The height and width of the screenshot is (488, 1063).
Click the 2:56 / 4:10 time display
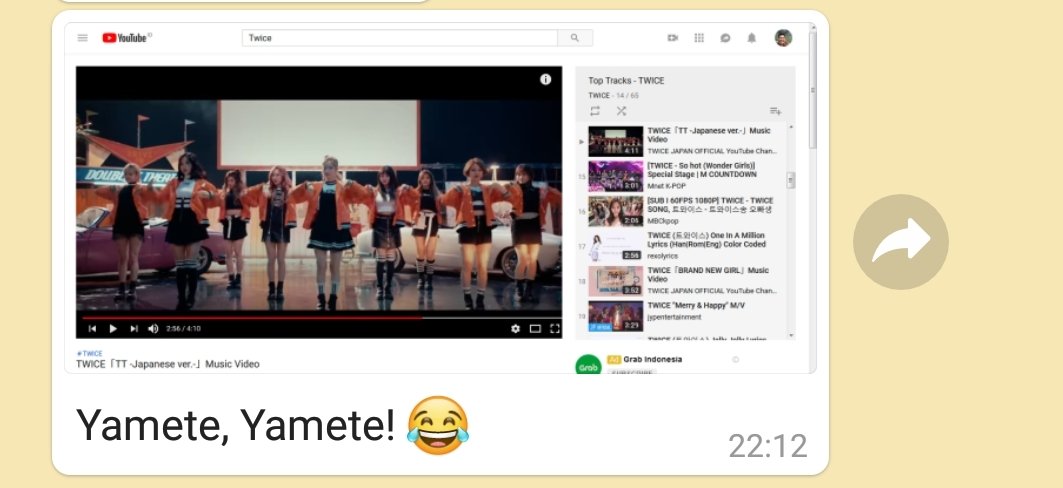184,329
